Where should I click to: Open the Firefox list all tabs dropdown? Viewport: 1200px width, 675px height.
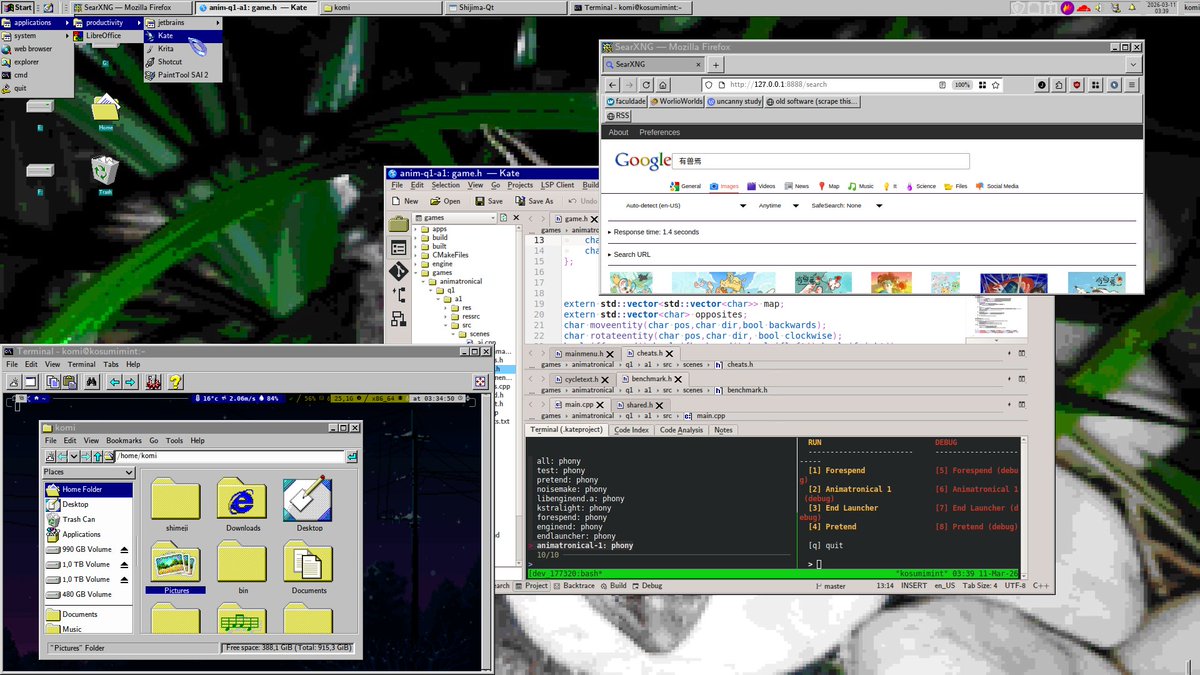pos(1133,64)
